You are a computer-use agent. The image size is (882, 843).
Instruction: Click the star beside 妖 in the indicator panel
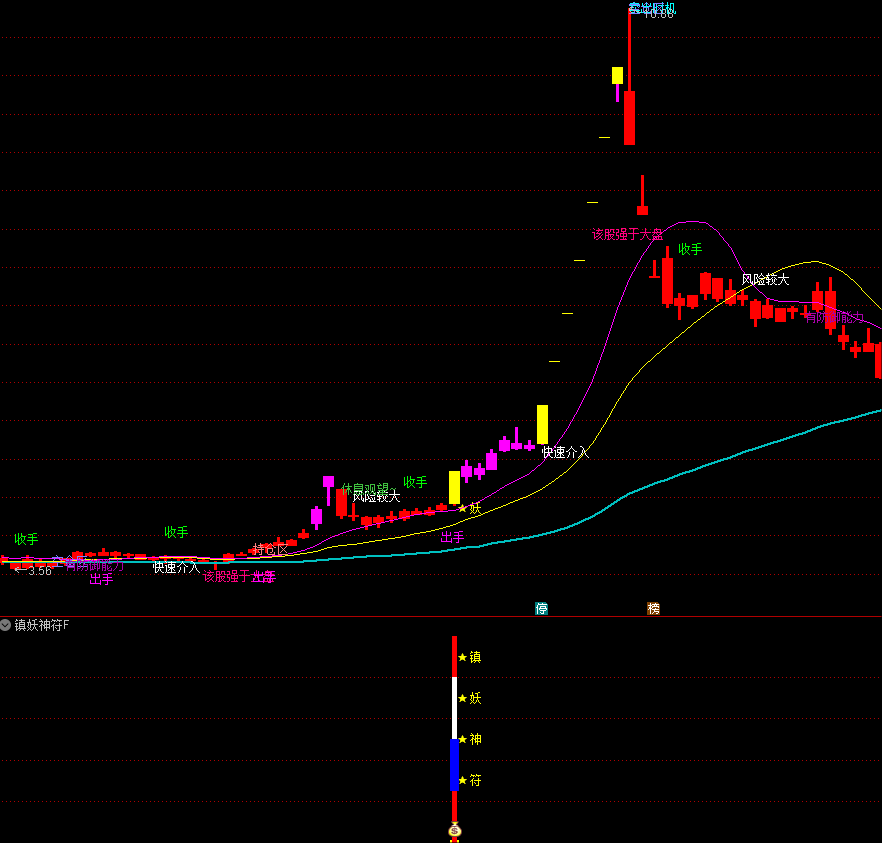click(x=462, y=699)
